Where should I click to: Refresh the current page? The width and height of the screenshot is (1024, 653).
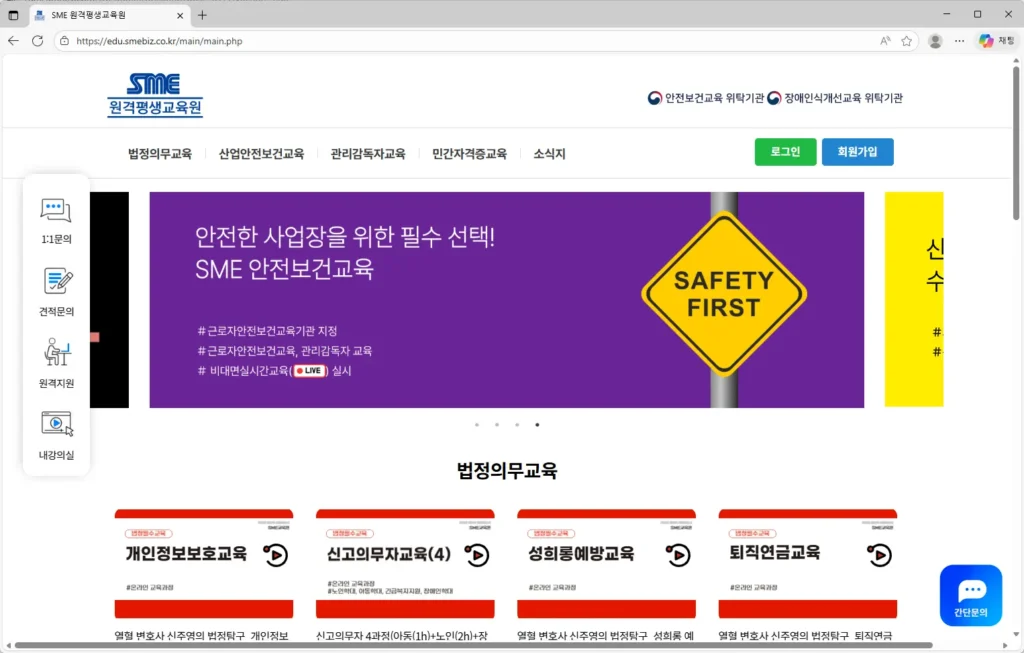coord(37,41)
